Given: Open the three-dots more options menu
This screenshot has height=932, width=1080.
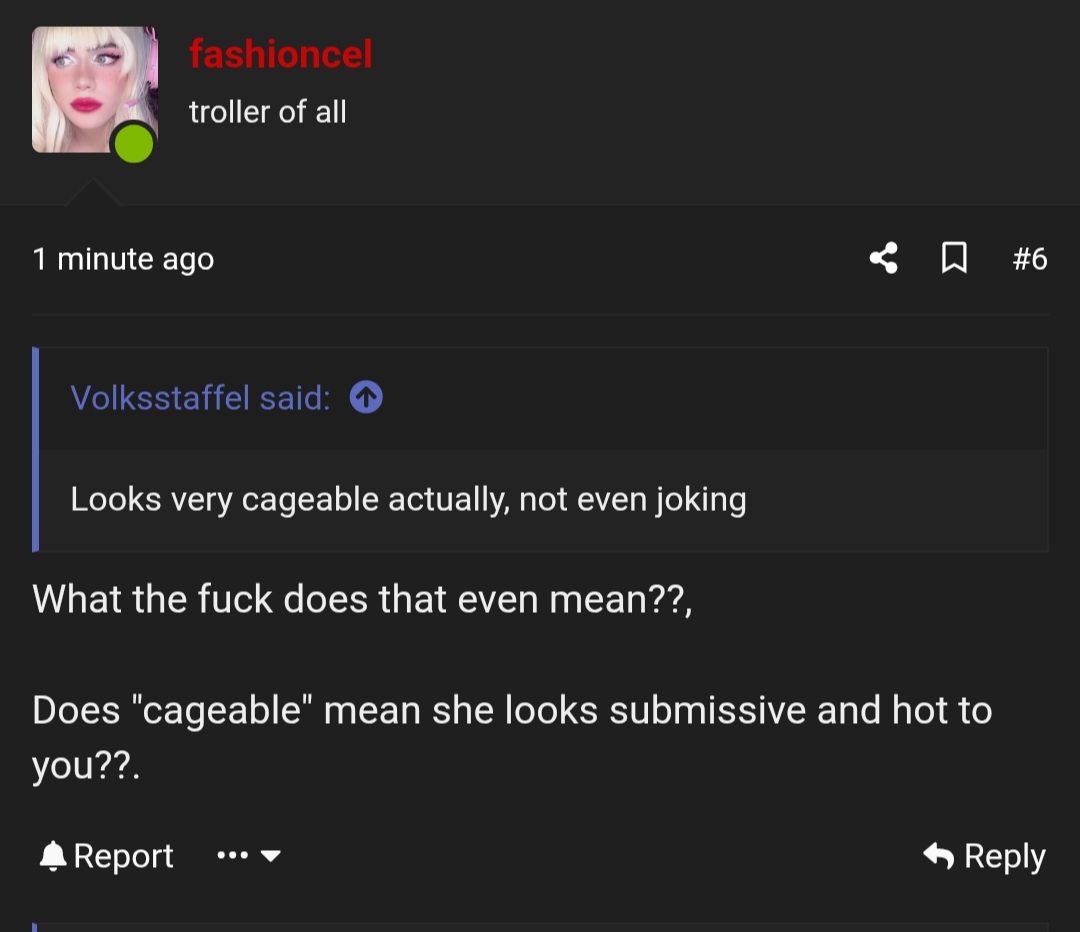Looking at the screenshot, I should click(x=232, y=856).
